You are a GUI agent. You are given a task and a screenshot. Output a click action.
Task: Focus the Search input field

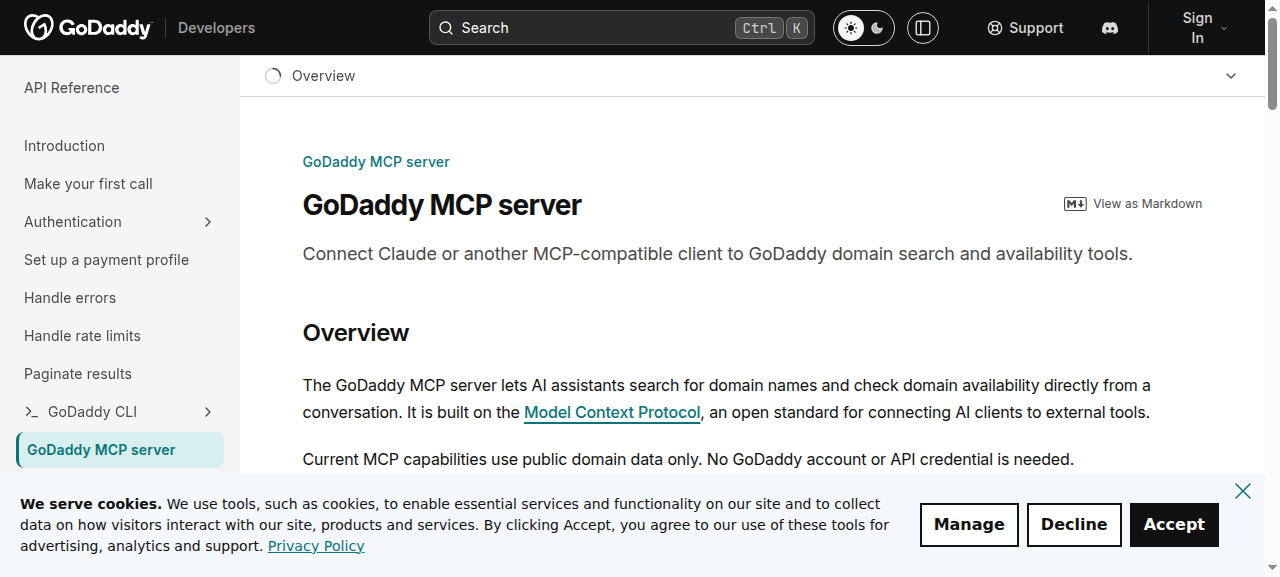(x=622, y=28)
